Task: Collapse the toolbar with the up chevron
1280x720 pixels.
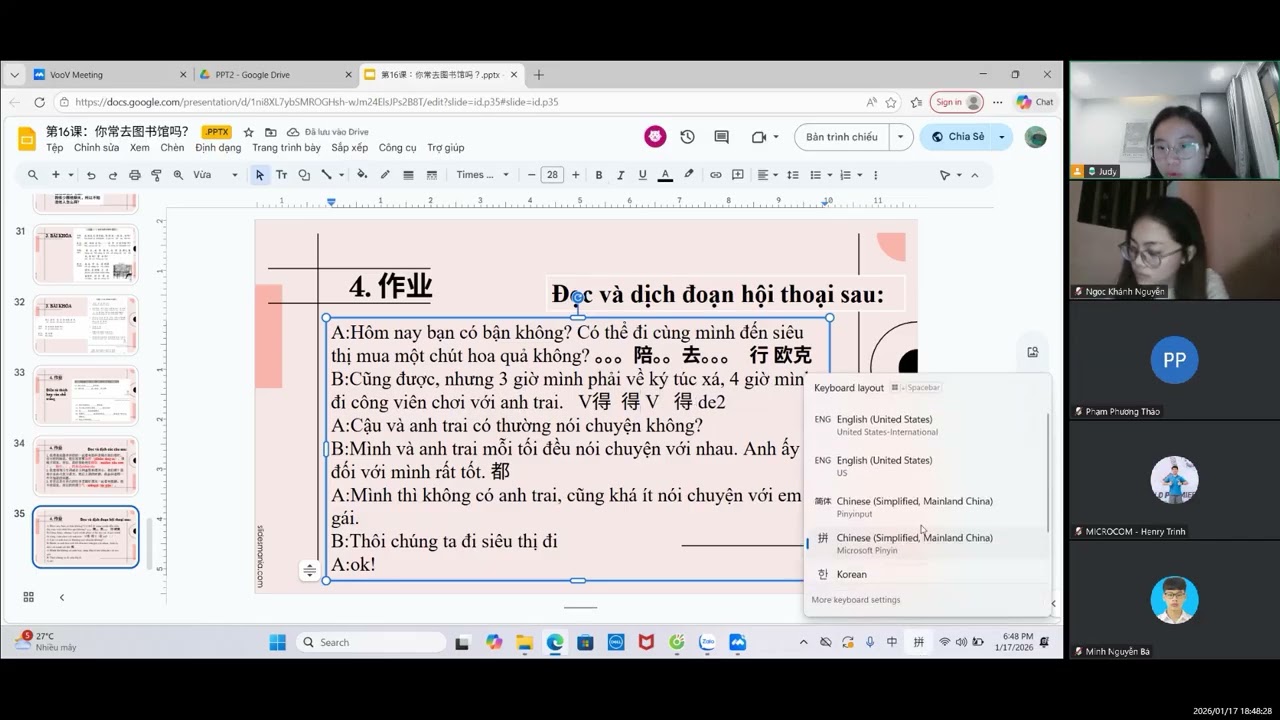Action: [975, 175]
